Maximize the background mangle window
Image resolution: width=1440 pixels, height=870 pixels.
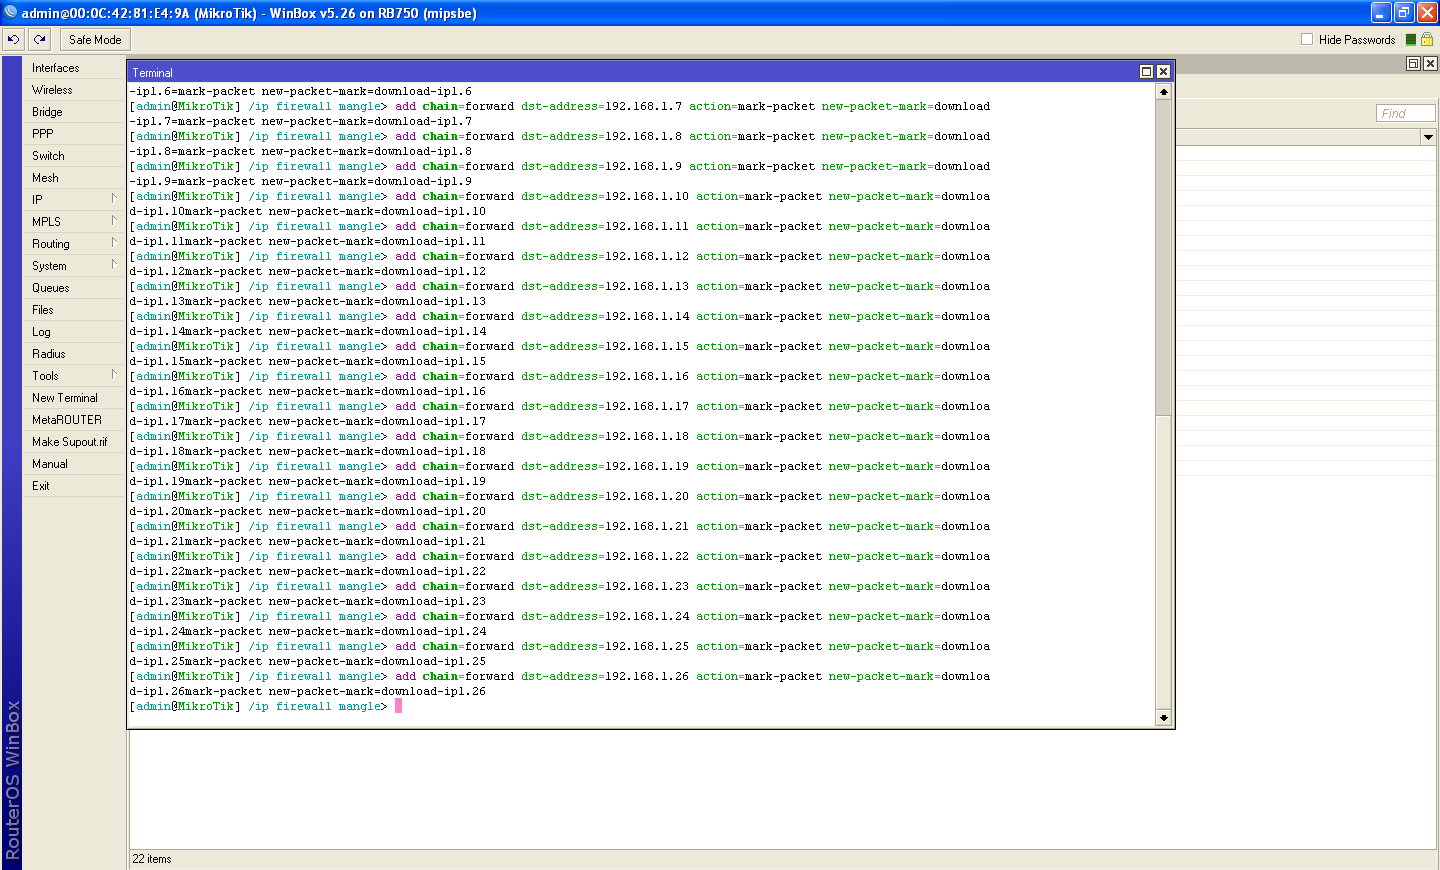(1413, 63)
